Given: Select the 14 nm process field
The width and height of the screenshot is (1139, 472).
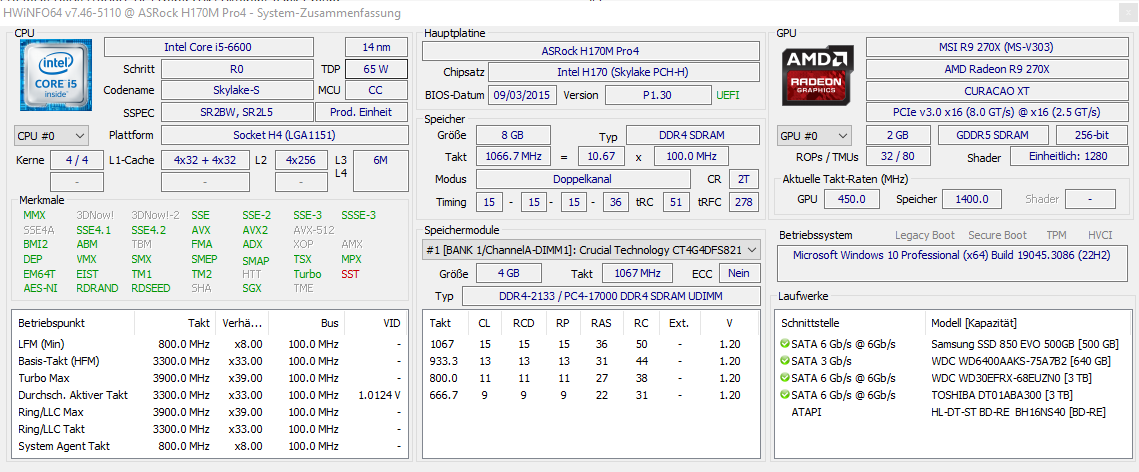Looking at the screenshot, I should tap(376, 47).
